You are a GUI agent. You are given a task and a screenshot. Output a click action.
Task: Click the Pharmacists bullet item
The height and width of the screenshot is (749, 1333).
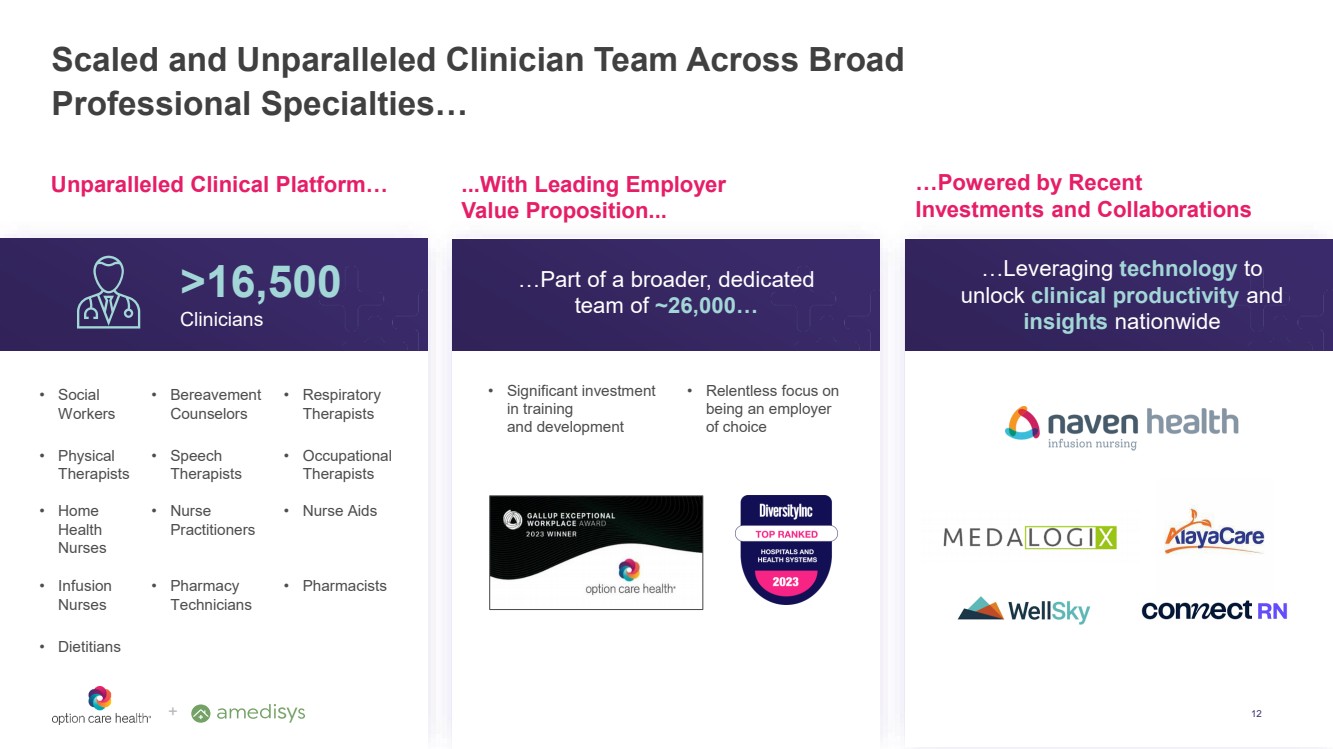click(344, 586)
